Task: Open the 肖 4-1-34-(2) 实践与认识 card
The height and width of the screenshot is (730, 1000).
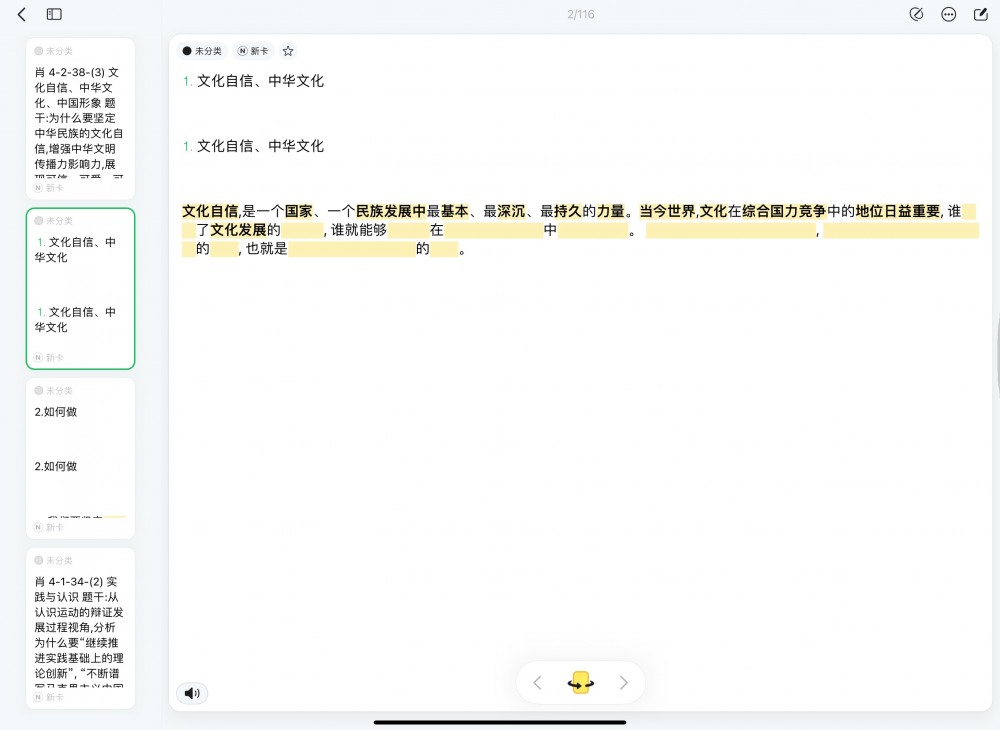Action: (x=80, y=628)
